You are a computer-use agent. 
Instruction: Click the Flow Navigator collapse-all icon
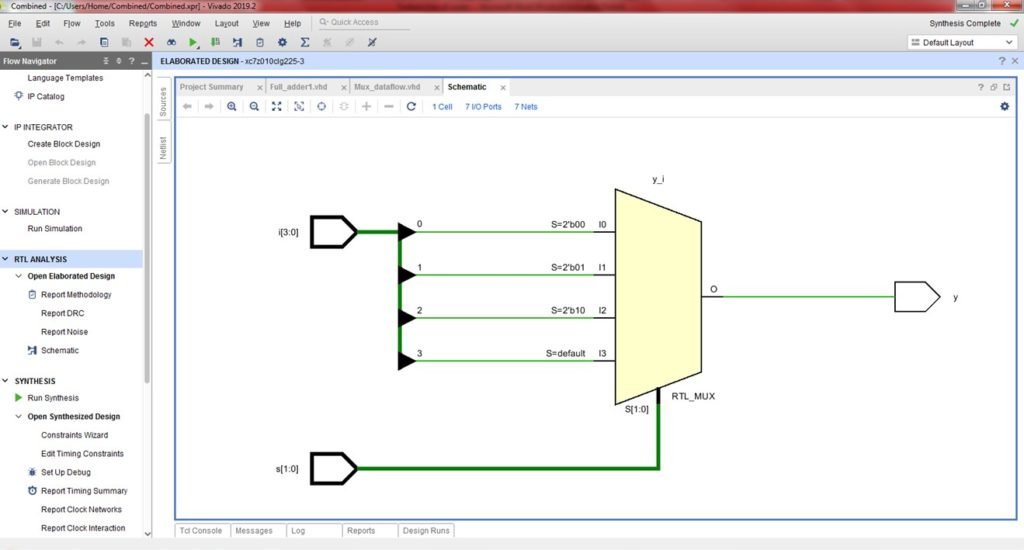coord(106,61)
